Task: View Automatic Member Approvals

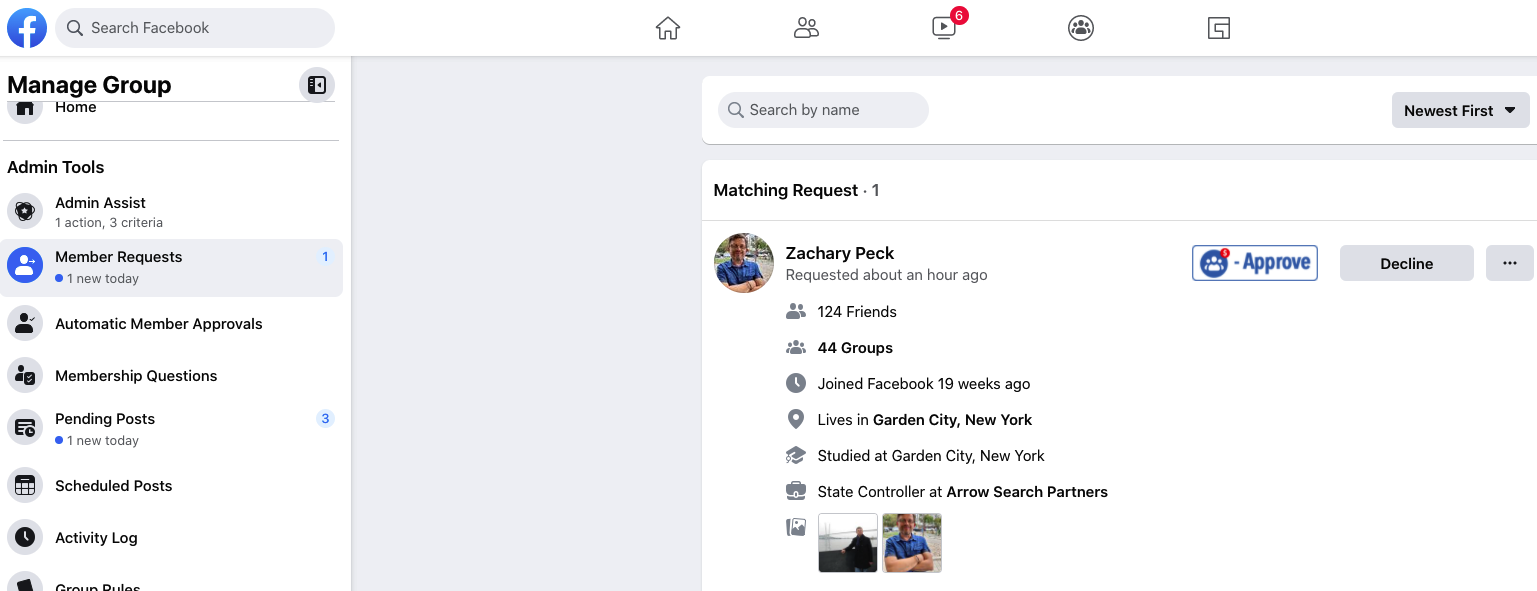Action: (x=159, y=324)
